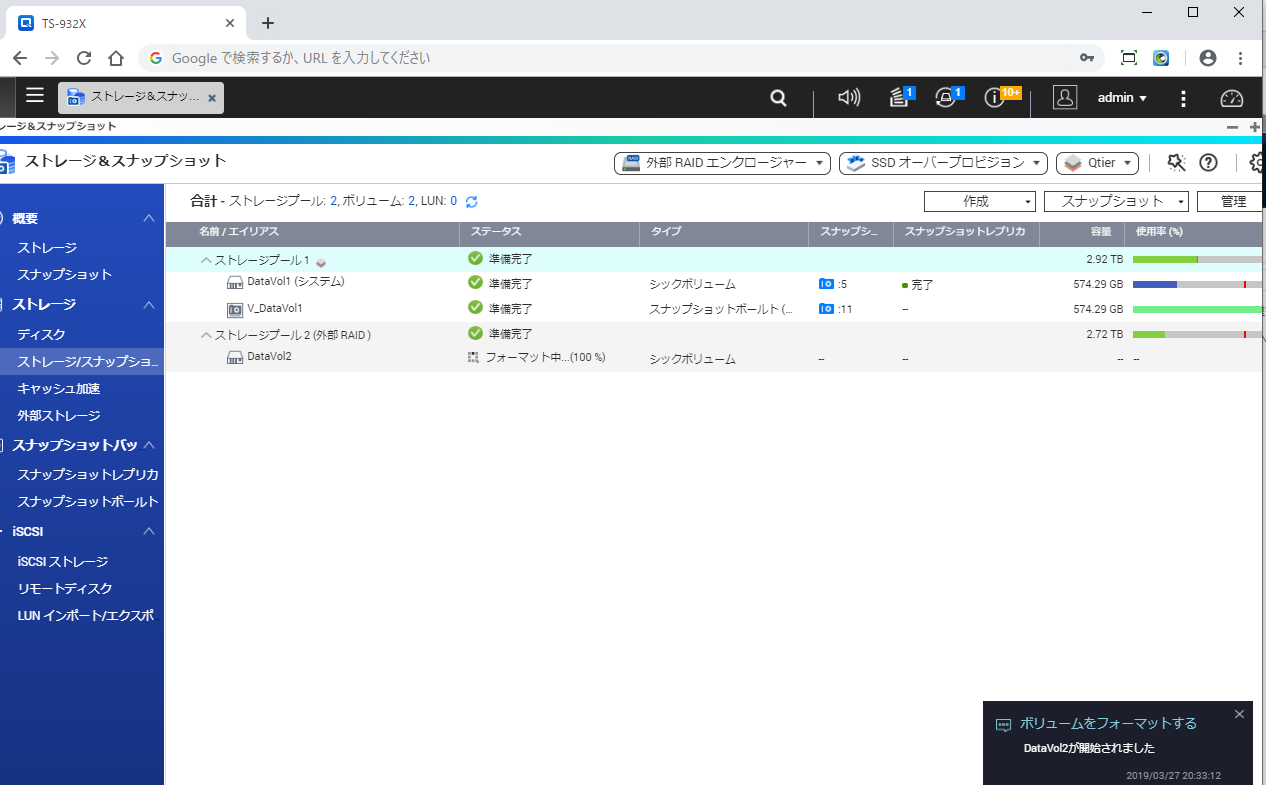Open the volume control speaker icon
Viewport: 1266px width, 785px height.
[x=849, y=98]
